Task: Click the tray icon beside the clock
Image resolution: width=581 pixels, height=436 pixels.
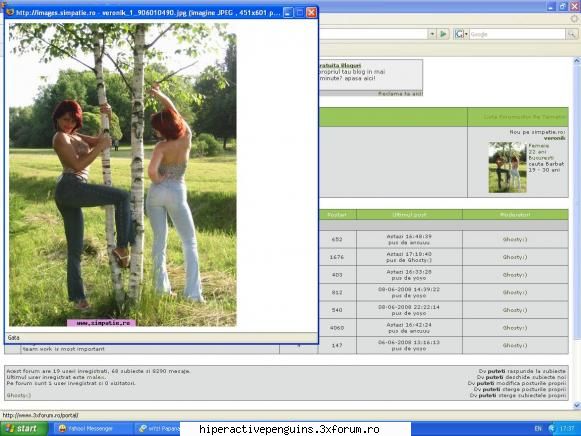Action: 552,429
